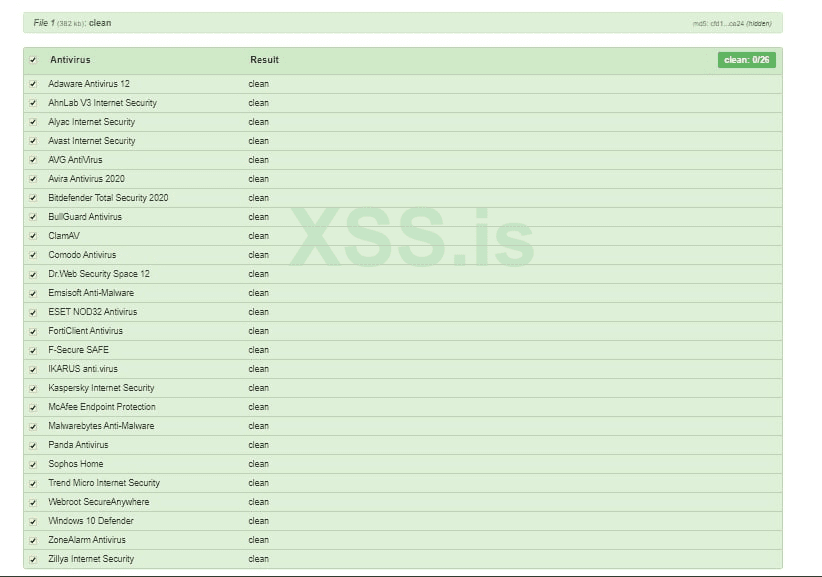Click the Result column header
This screenshot has width=822, height=577.
(x=264, y=60)
